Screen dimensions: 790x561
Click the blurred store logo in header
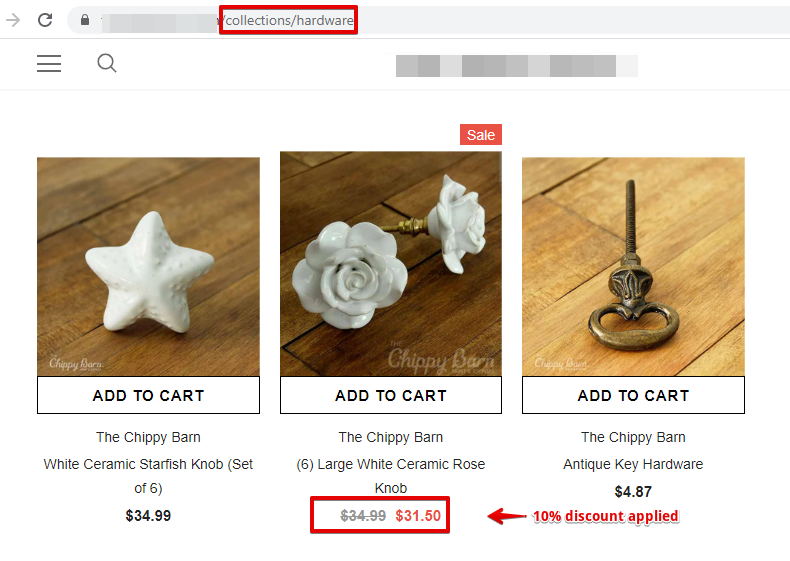(x=516, y=66)
